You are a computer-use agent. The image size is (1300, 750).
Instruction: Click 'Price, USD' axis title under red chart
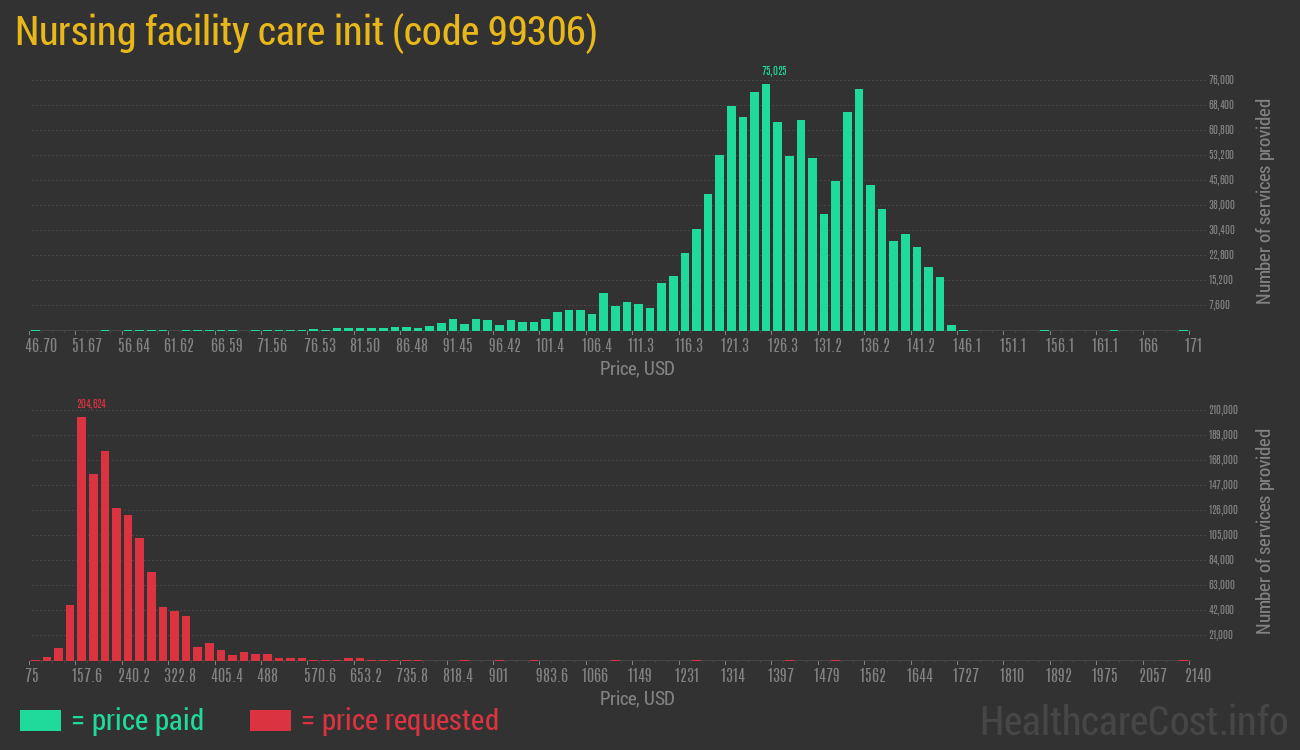(x=637, y=699)
